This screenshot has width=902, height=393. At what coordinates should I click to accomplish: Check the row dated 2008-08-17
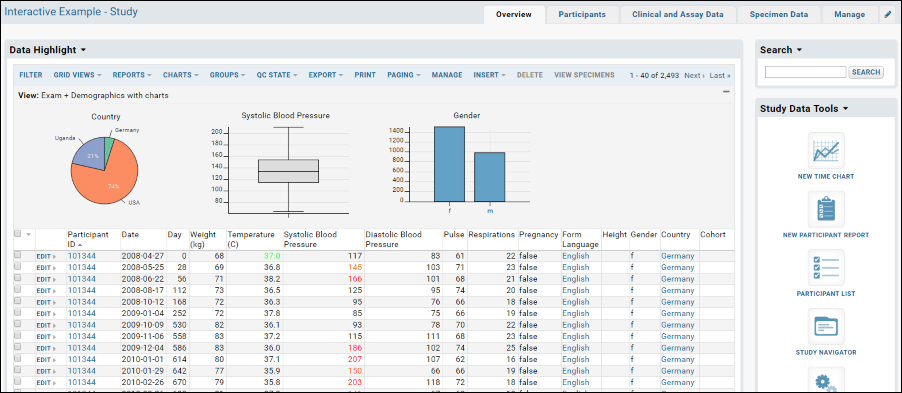tap(17, 289)
